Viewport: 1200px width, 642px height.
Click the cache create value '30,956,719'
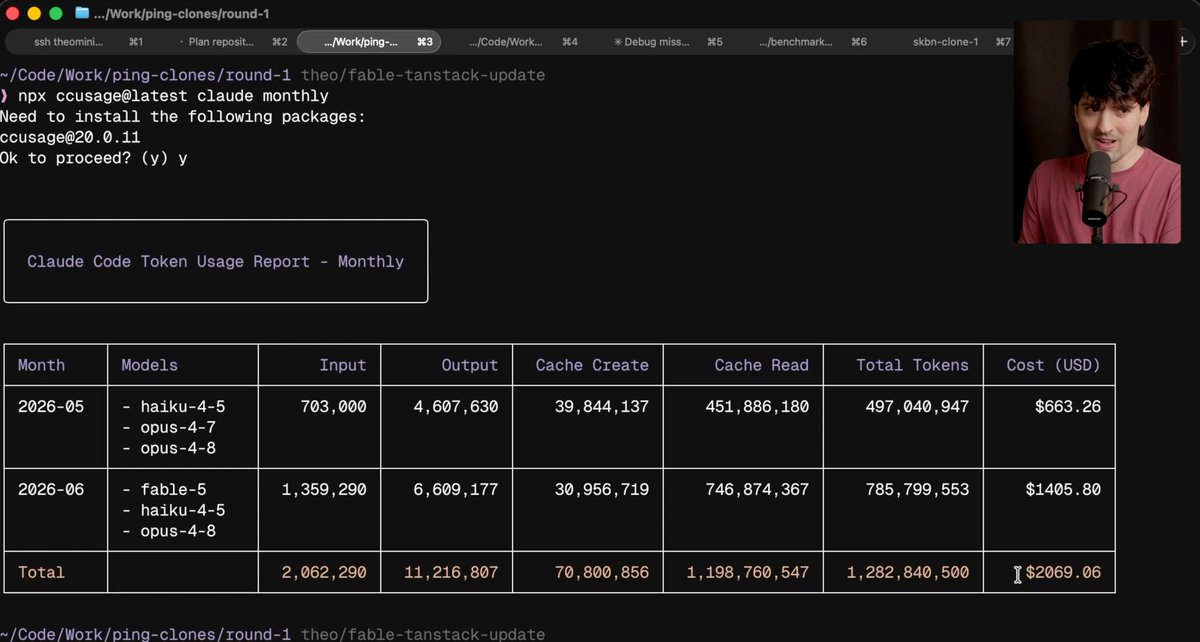tap(602, 490)
